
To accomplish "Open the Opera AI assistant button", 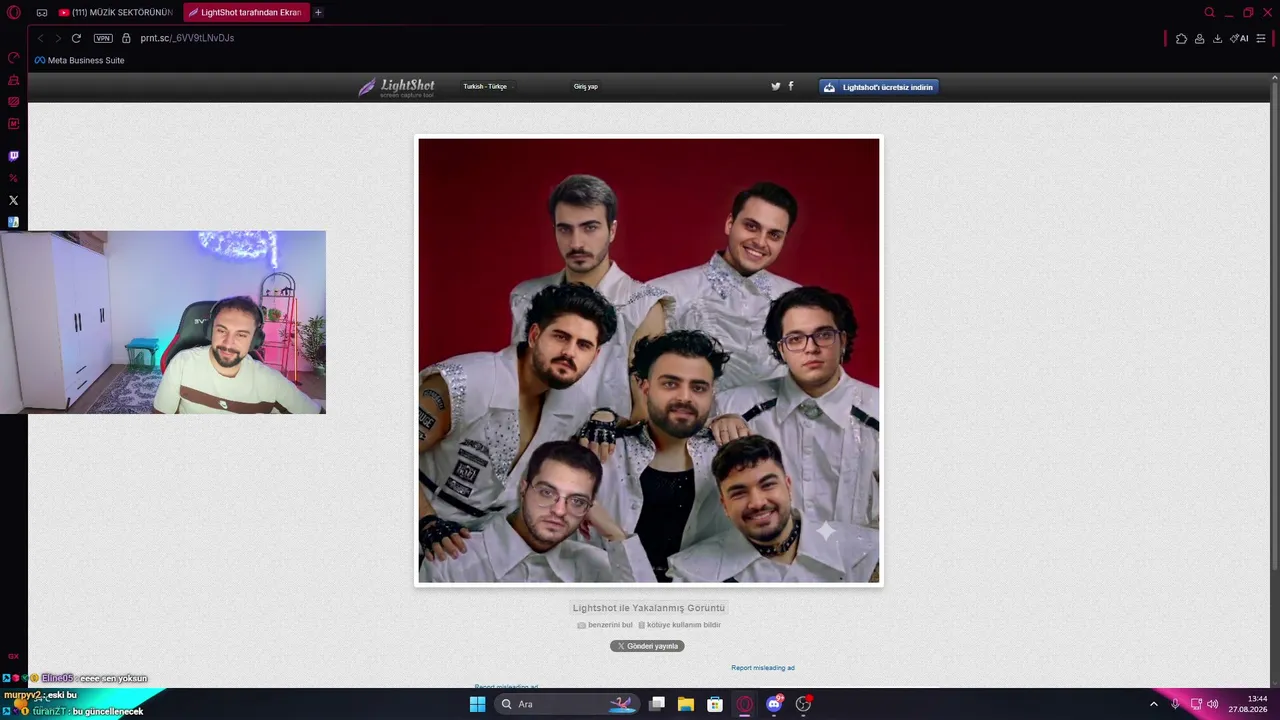I will [x=1239, y=38].
